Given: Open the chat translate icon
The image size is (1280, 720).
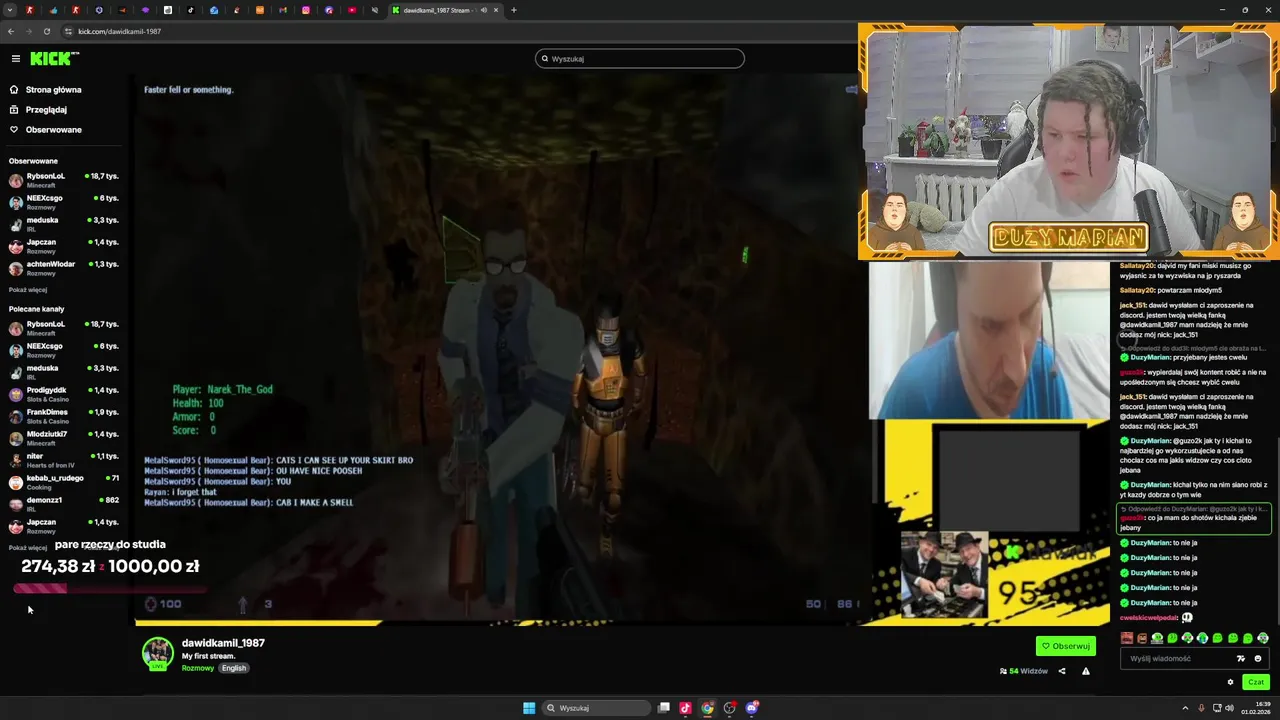Looking at the screenshot, I should coord(1241,659).
